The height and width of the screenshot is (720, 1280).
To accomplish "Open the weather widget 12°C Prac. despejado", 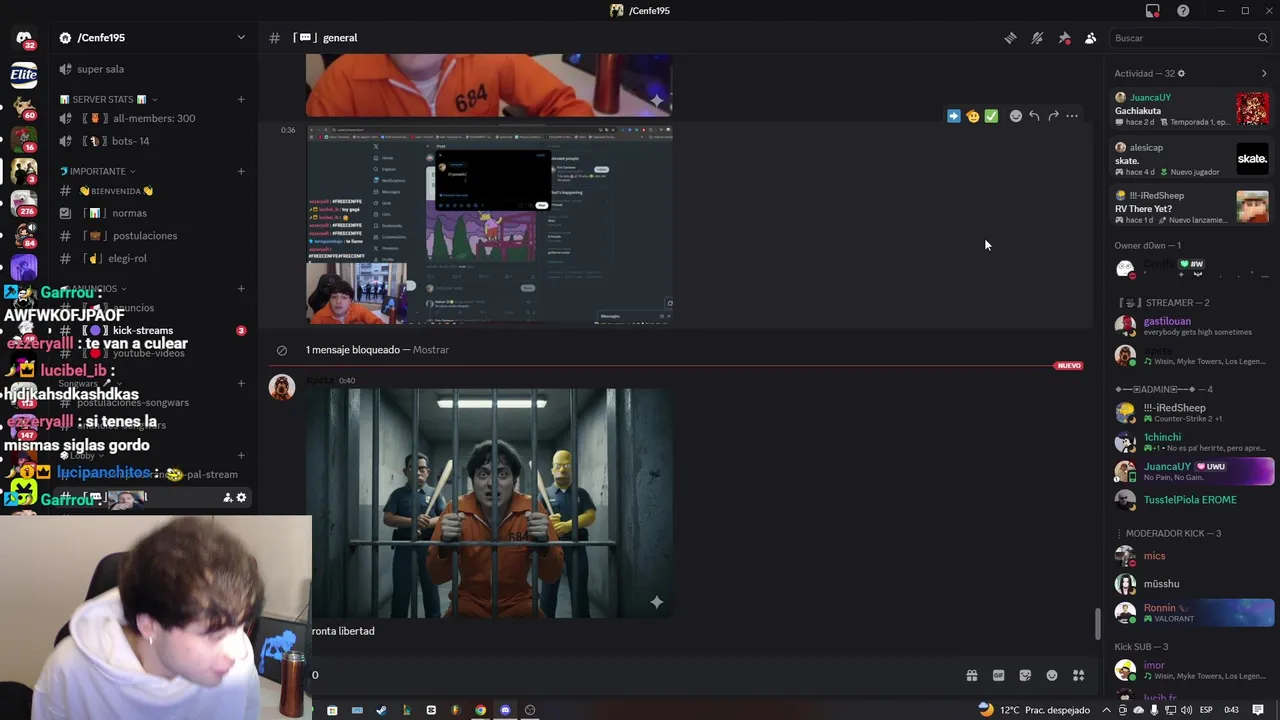I will [x=1034, y=710].
